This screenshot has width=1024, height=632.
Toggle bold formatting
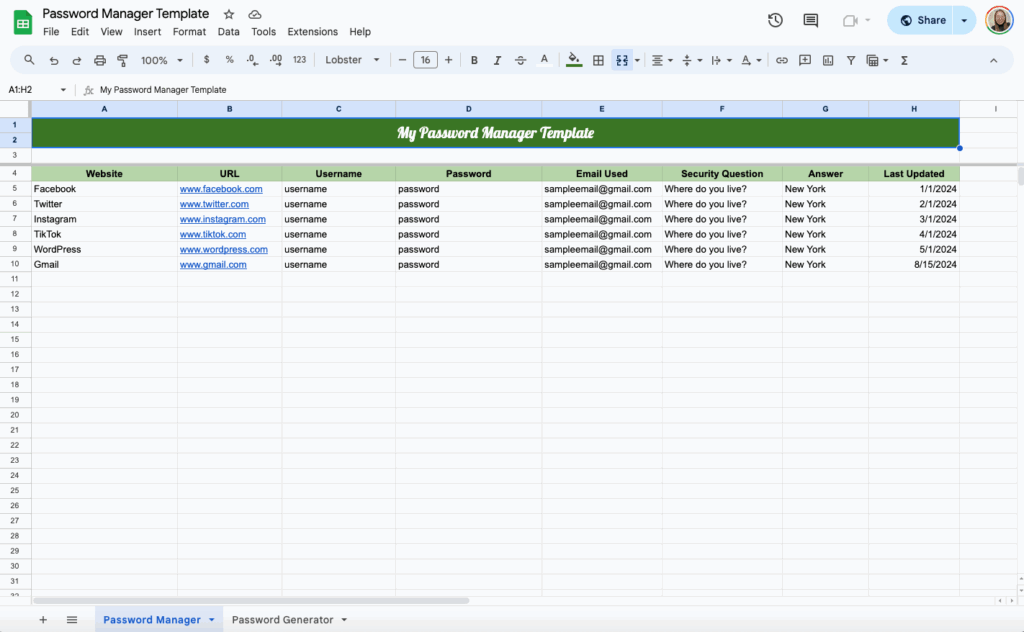[474, 59]
